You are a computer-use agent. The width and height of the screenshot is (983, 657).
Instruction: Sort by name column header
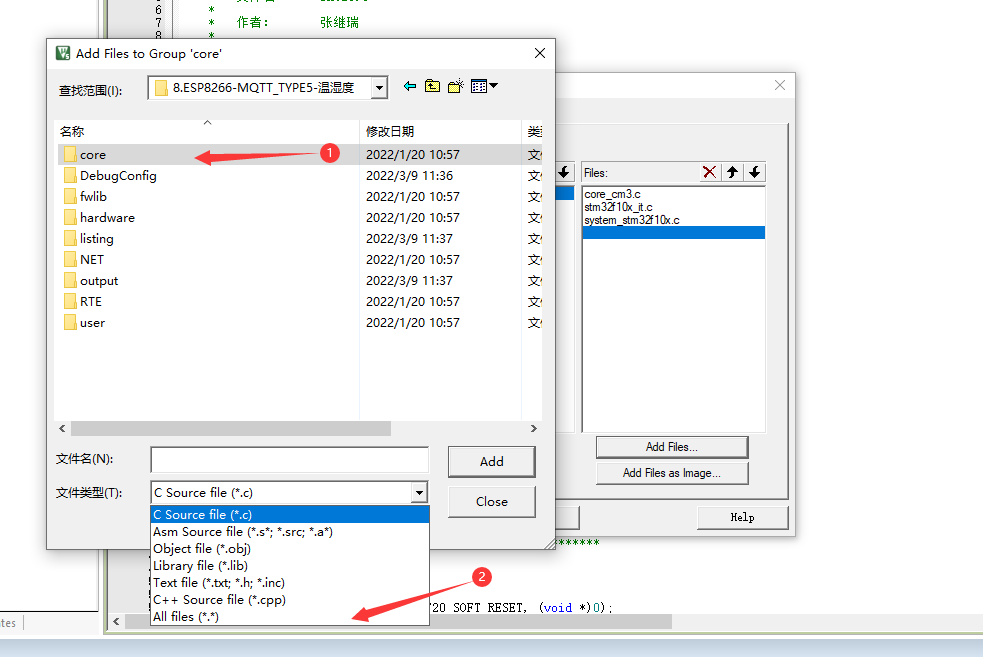(x=207, y=132)
